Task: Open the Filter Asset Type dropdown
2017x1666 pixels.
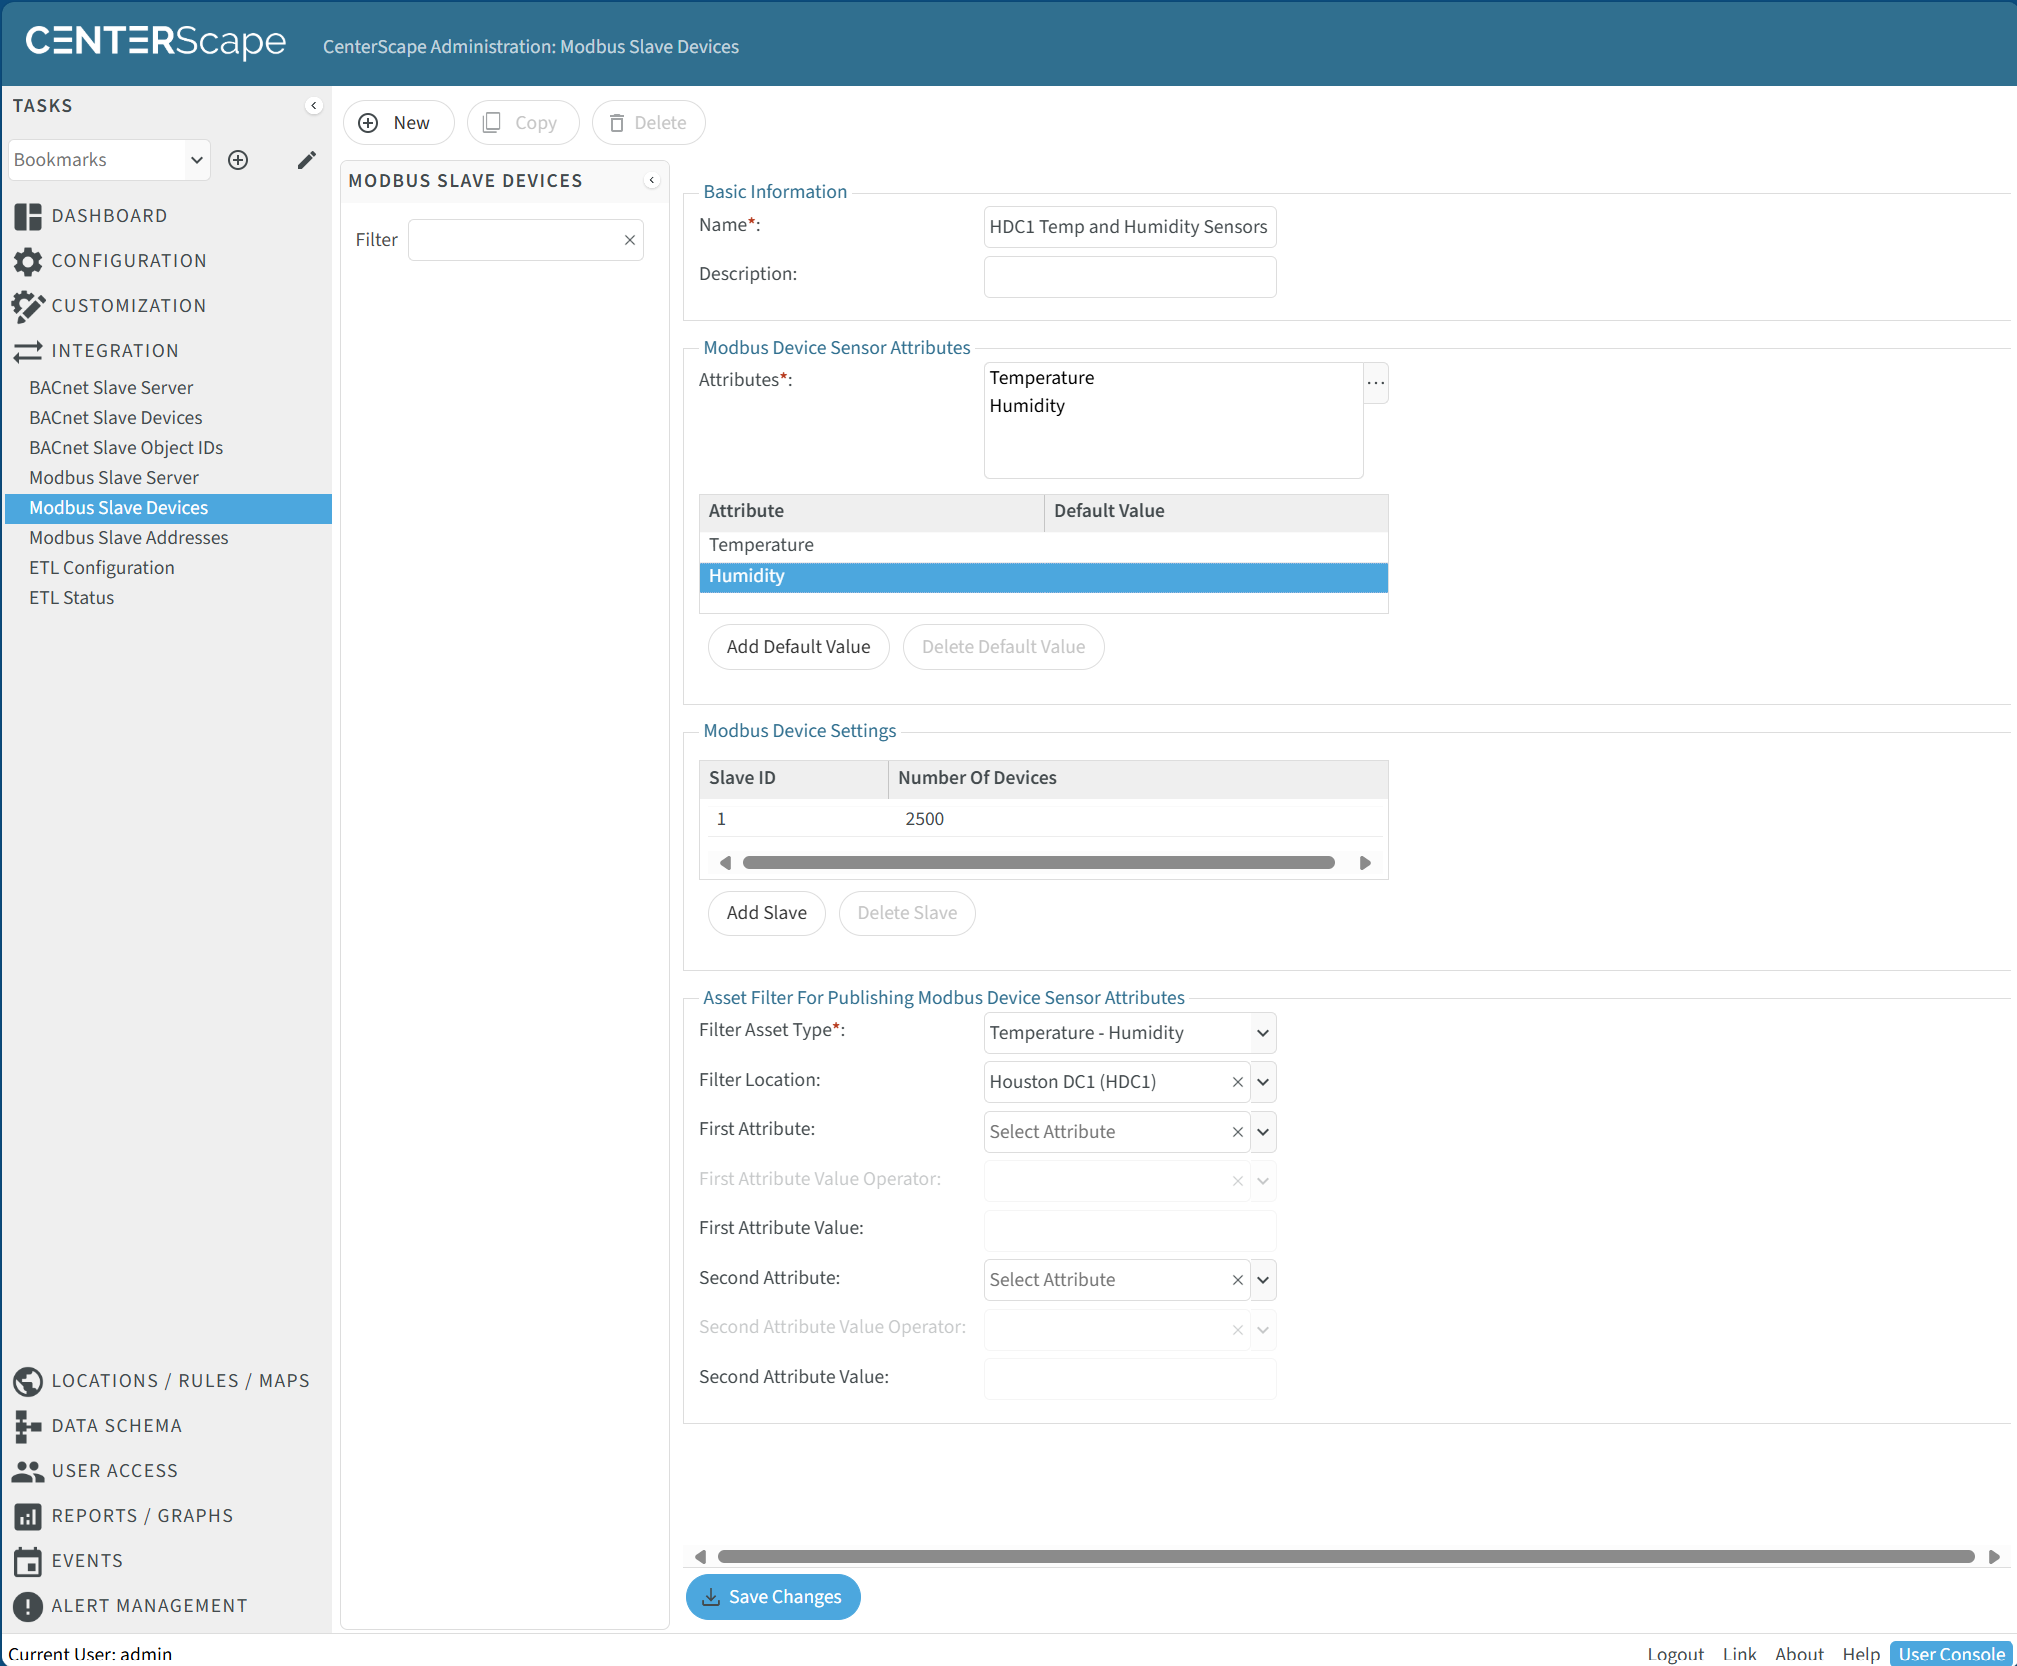Action: point(1263,1033)
